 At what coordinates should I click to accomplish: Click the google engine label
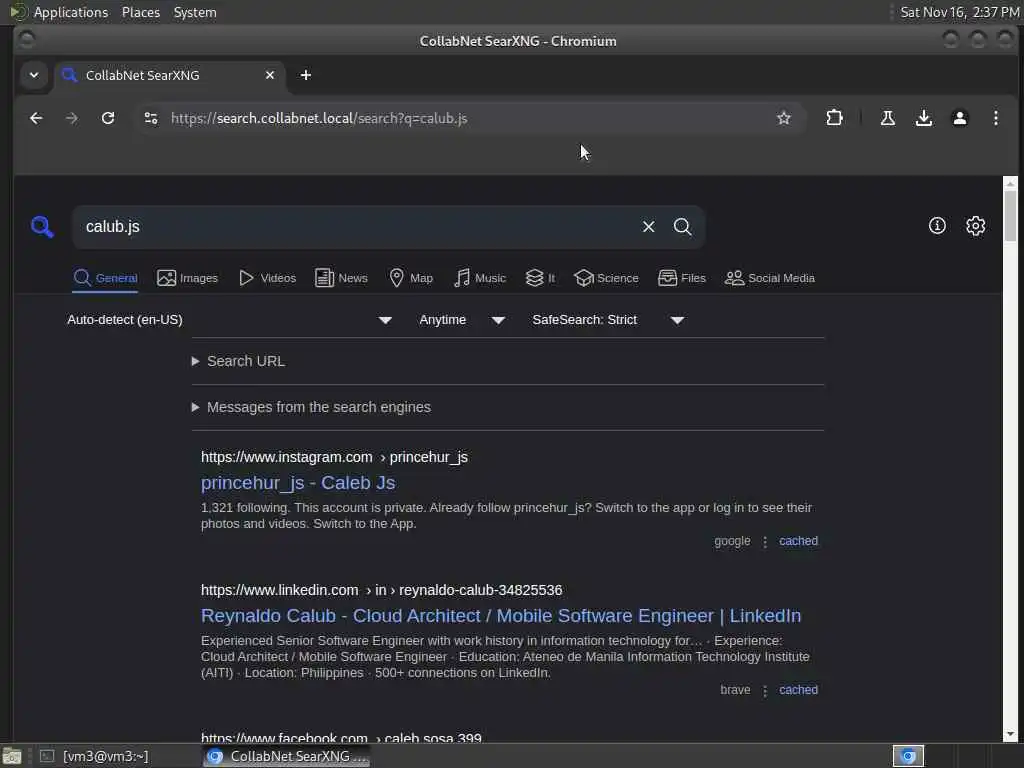pyautogui.click(x=732, y=541)
